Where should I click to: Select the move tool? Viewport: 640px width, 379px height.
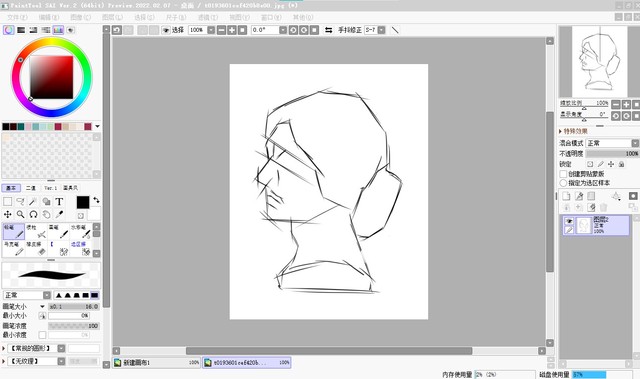8,214
